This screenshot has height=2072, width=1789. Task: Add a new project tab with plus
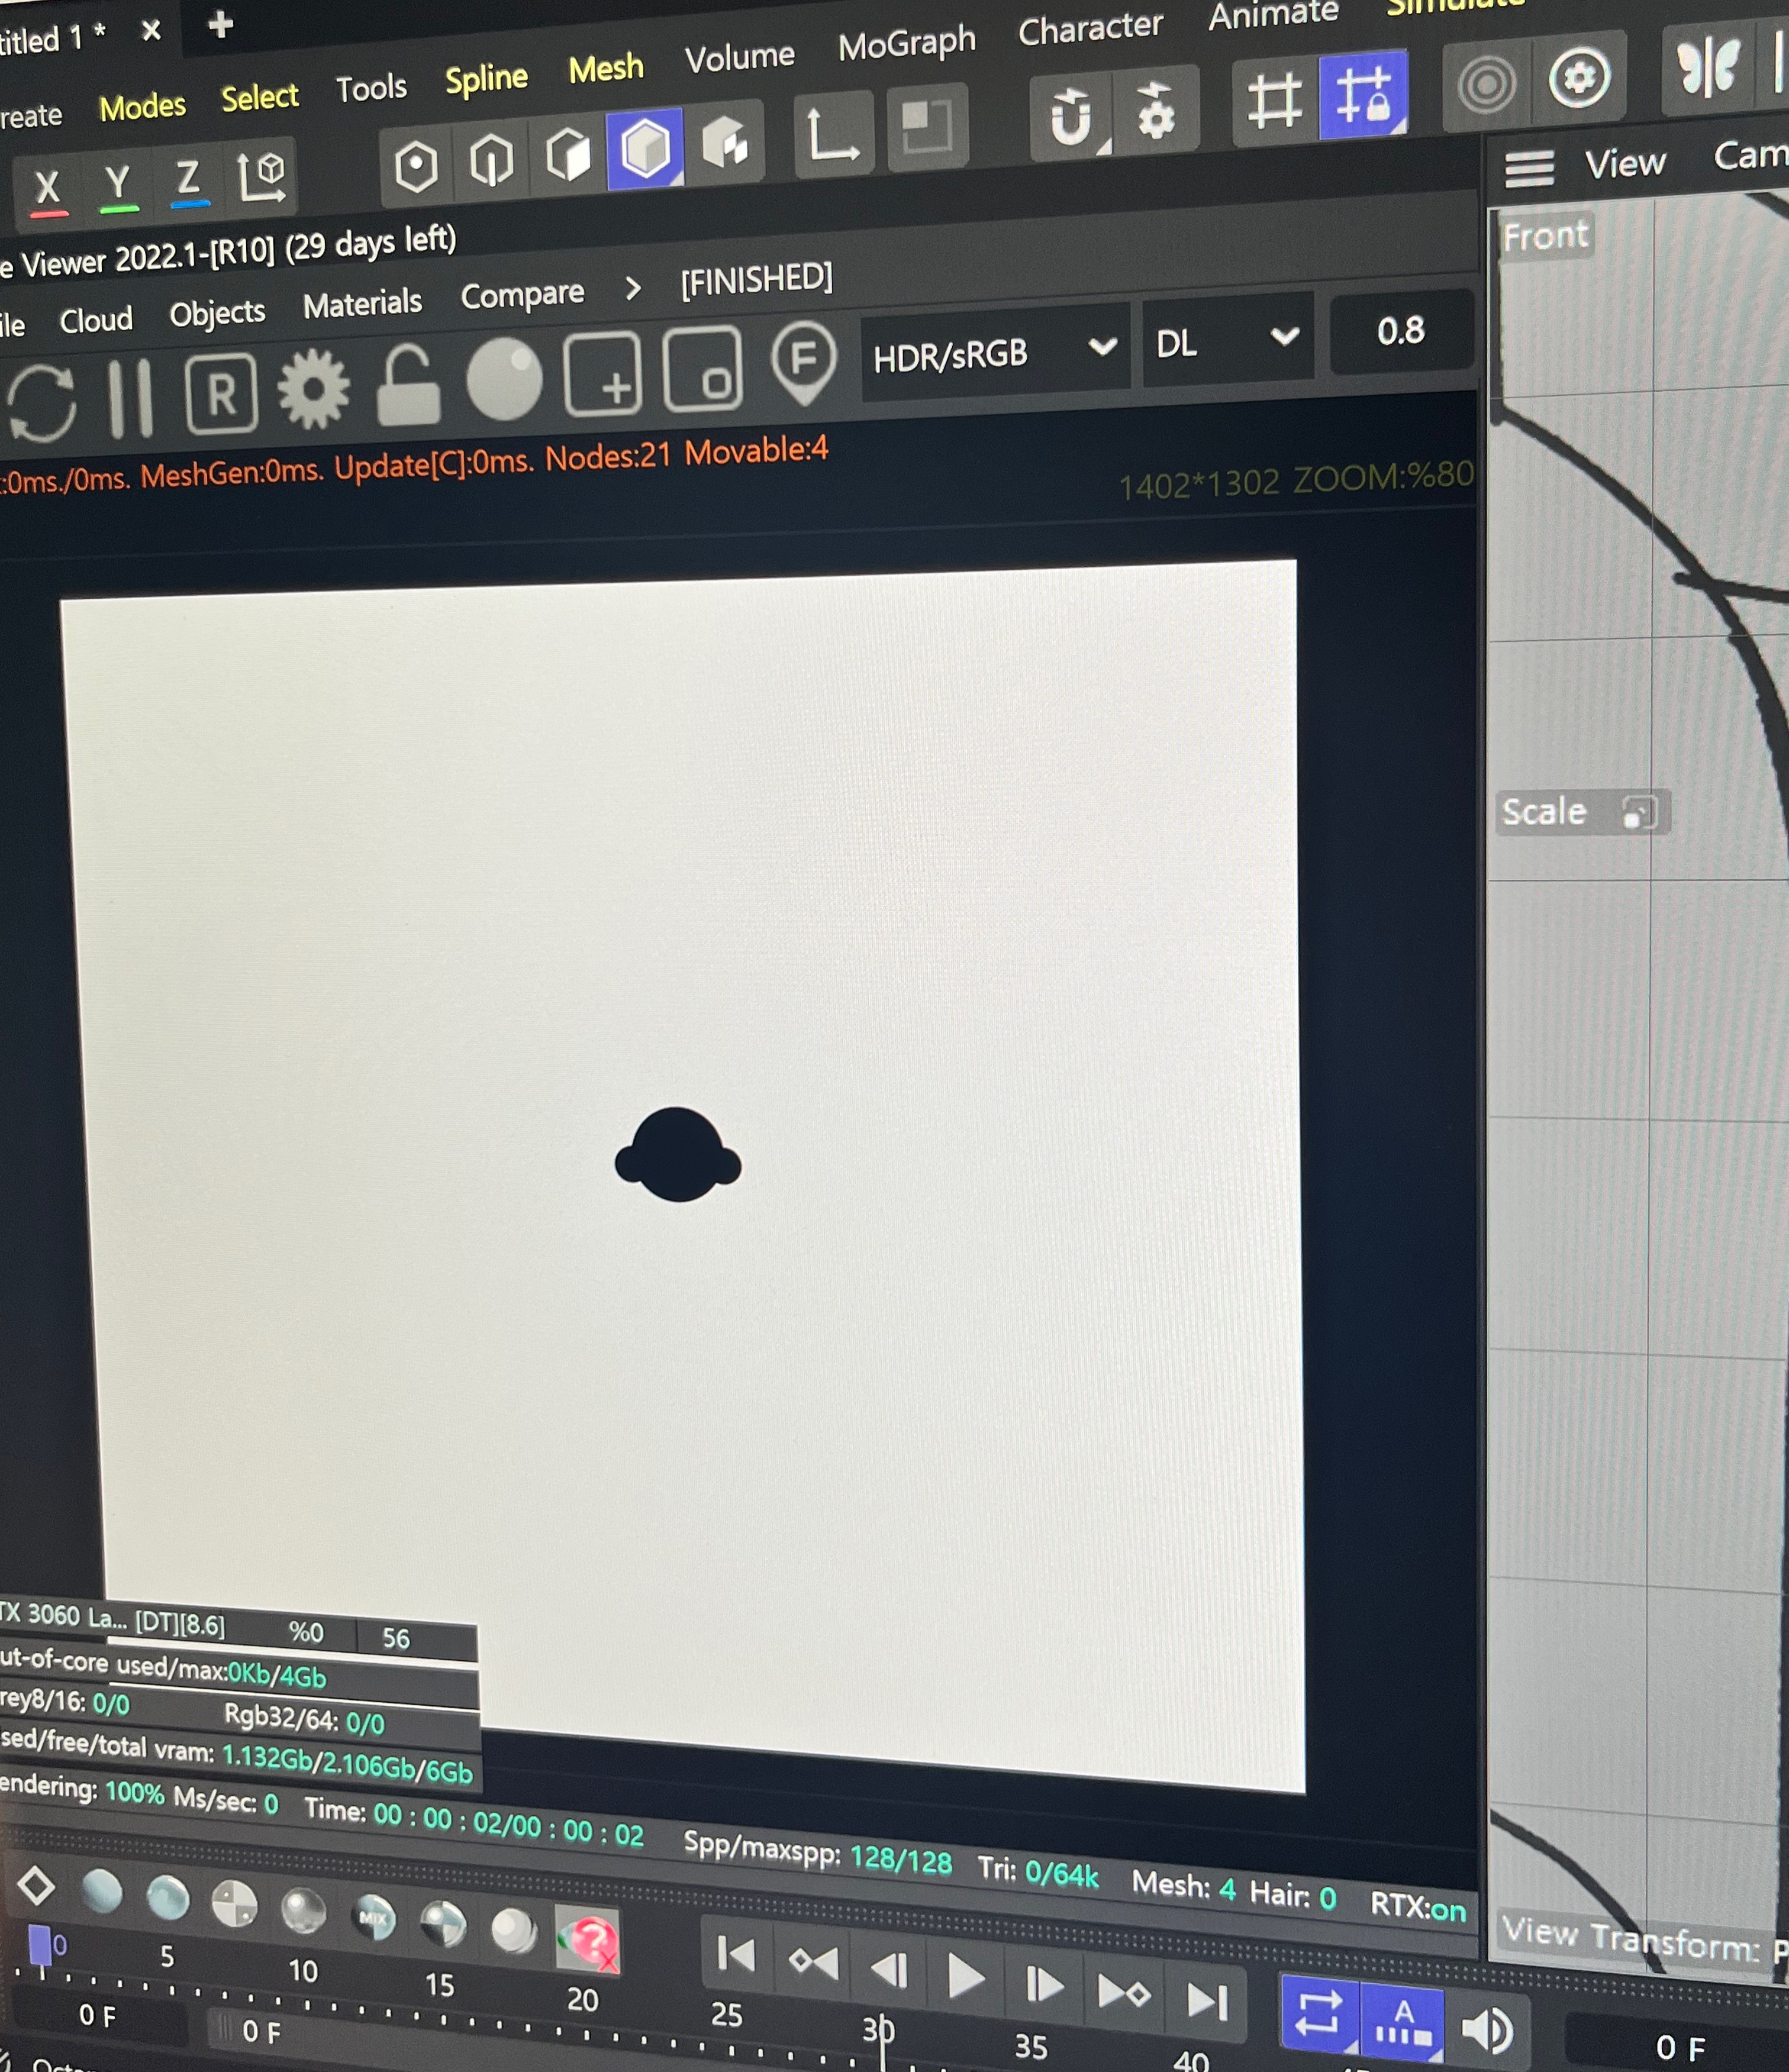[221, 25]
